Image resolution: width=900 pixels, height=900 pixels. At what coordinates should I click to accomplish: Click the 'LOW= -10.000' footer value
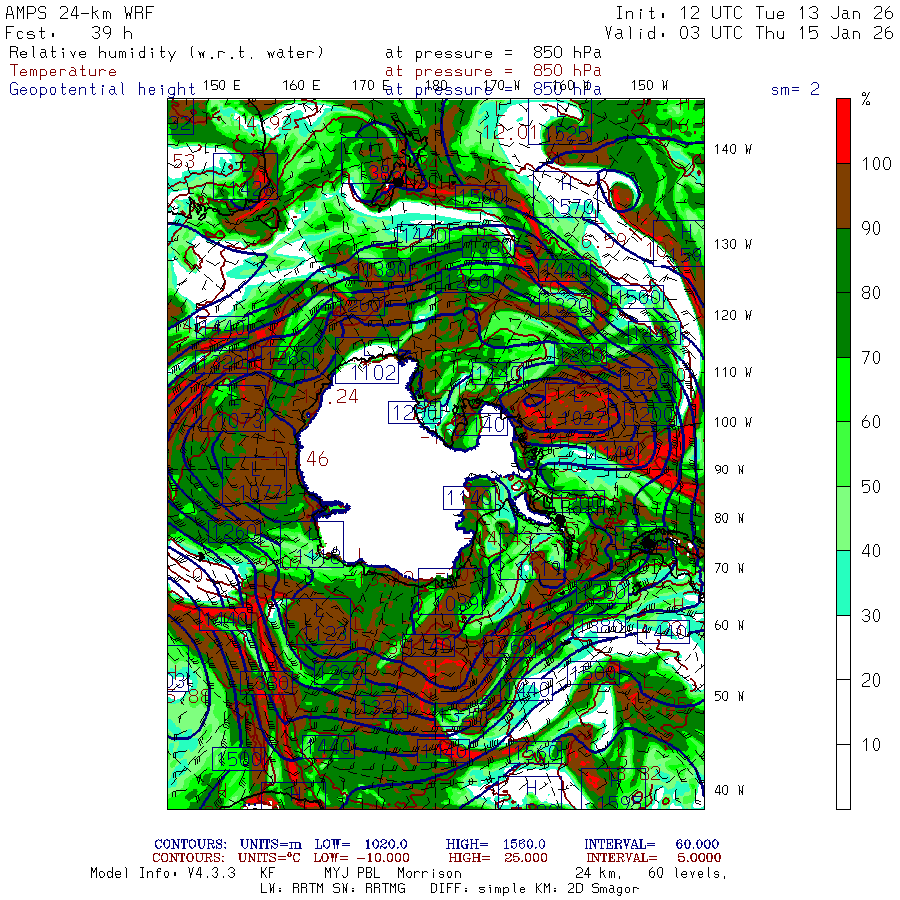pos(361,858)
